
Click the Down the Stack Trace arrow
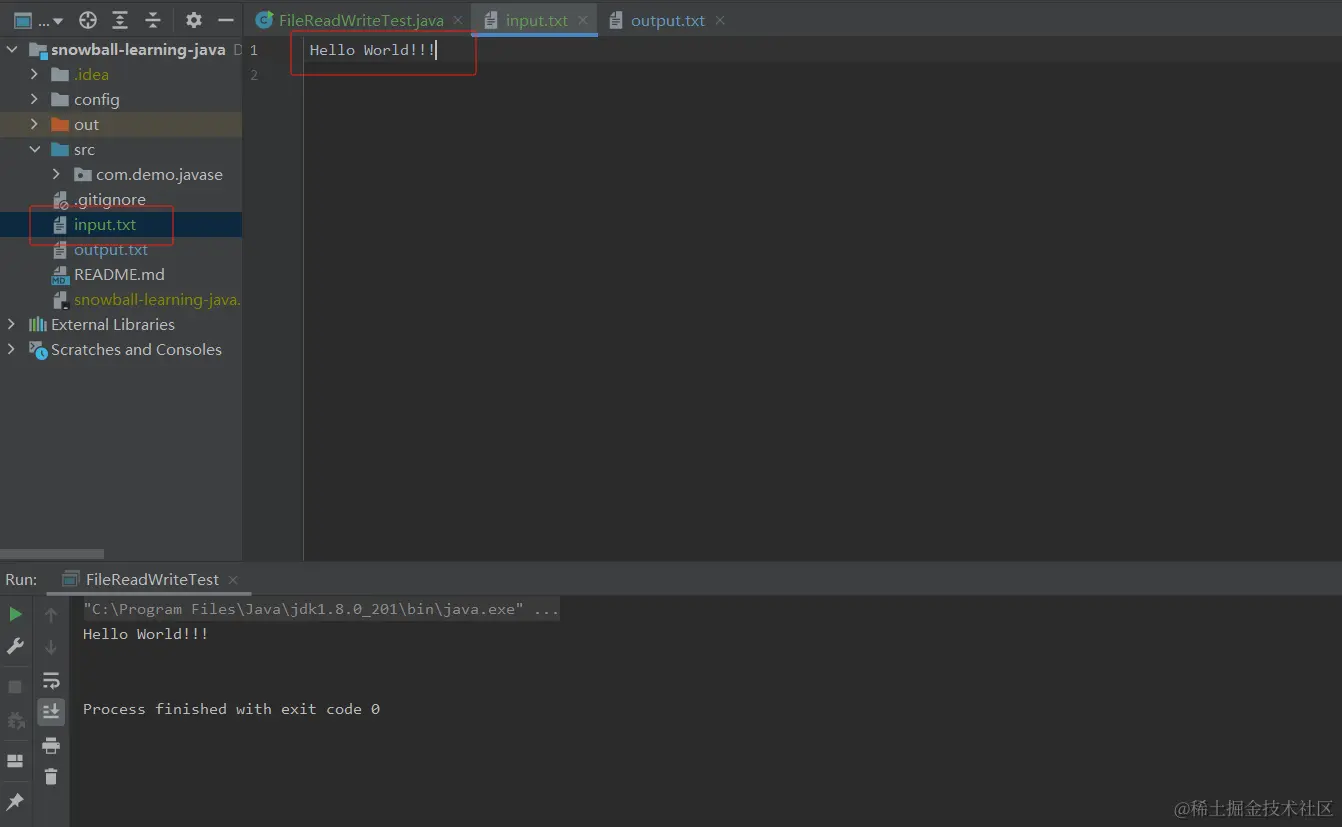click(51, 647)
